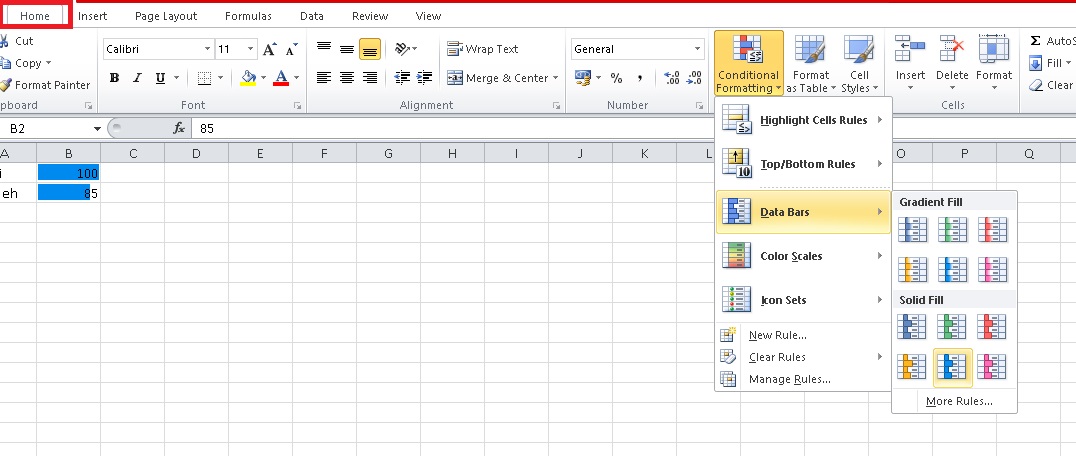Screen dimensions: 1076x456
Task: Click the Increase Font Size icon
Action: [x=270, y=49]
